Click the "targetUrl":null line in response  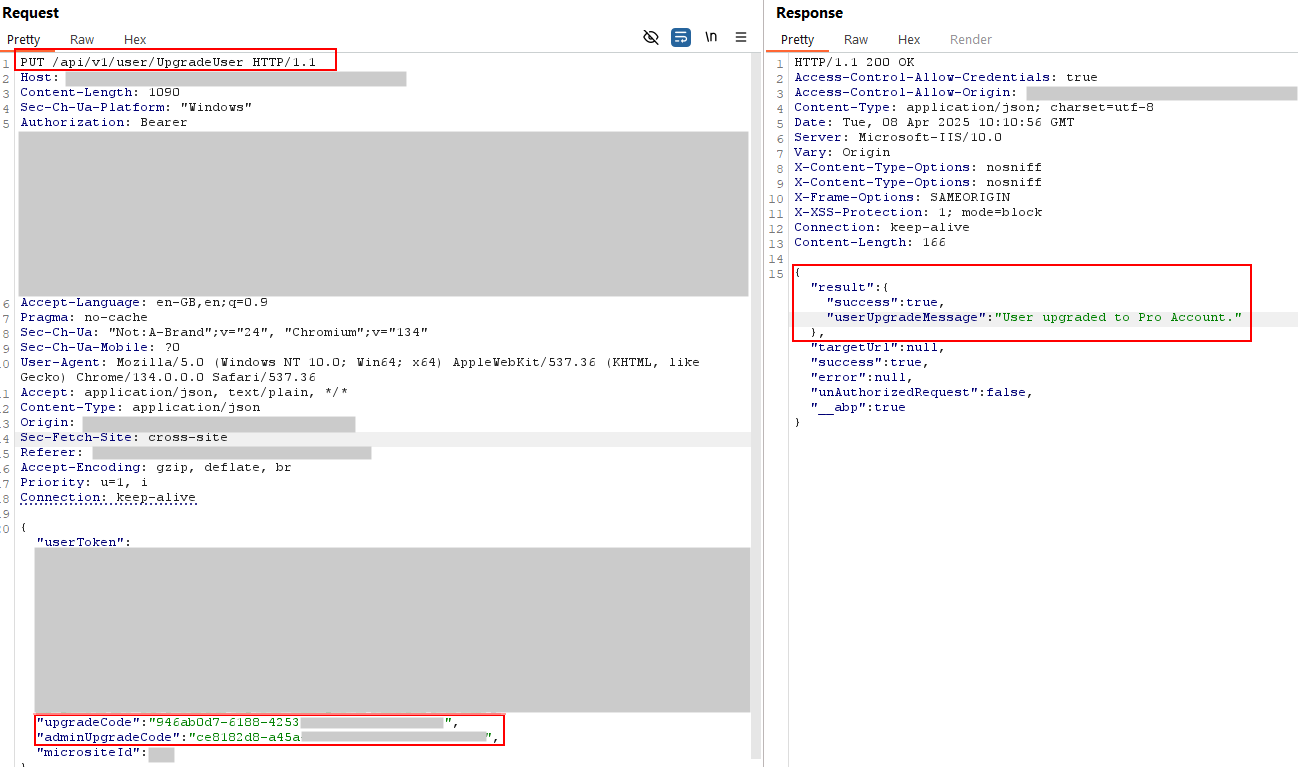[x=878, y=347]
